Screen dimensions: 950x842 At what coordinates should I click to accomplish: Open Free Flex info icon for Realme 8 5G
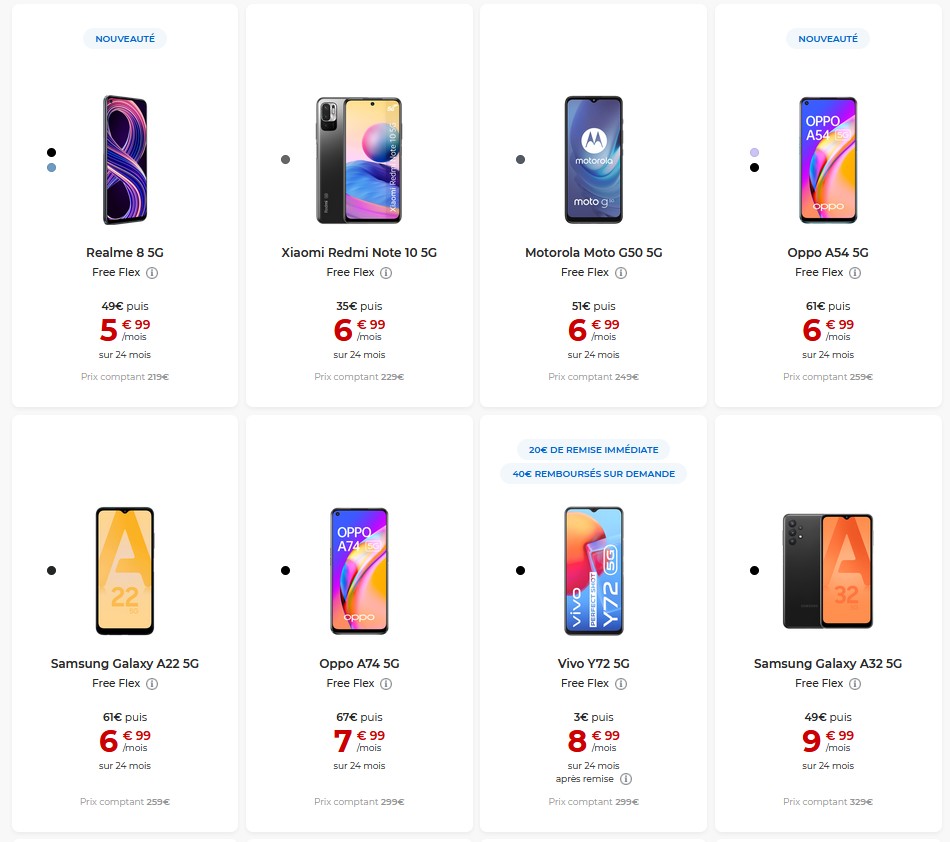click(x=152, y=273)
